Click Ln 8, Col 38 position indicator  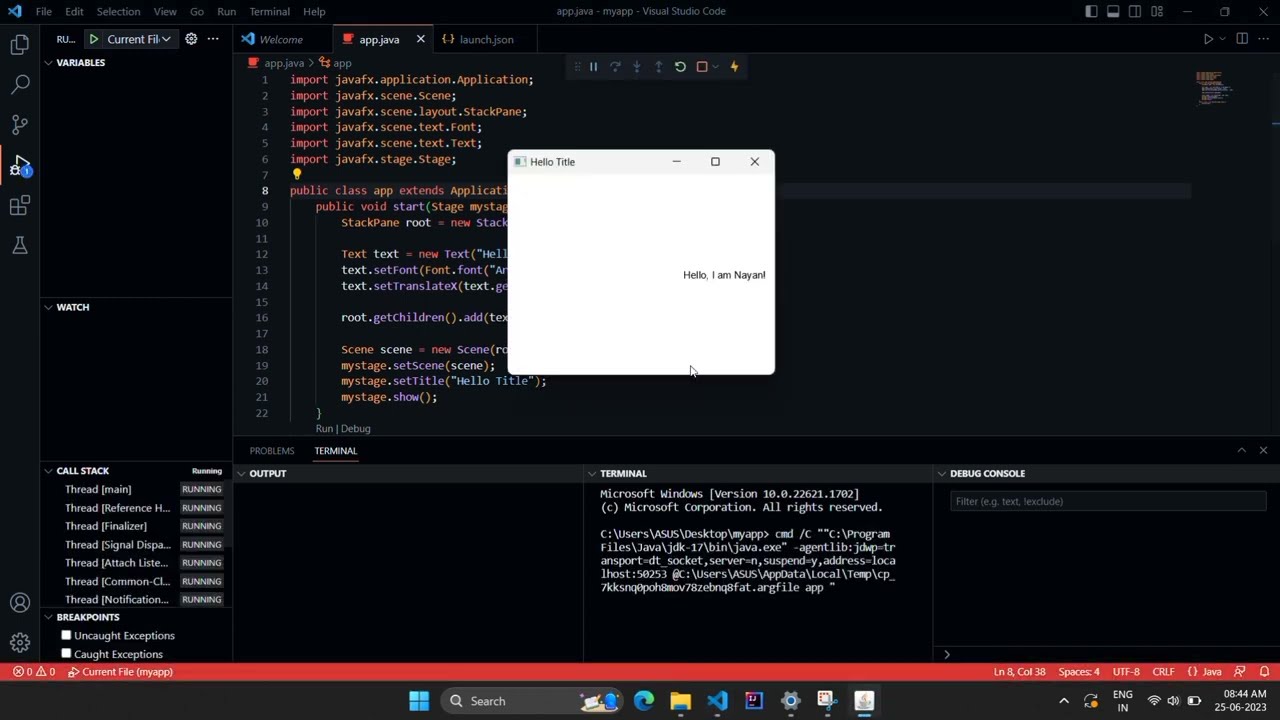[x=1019, y=672]
